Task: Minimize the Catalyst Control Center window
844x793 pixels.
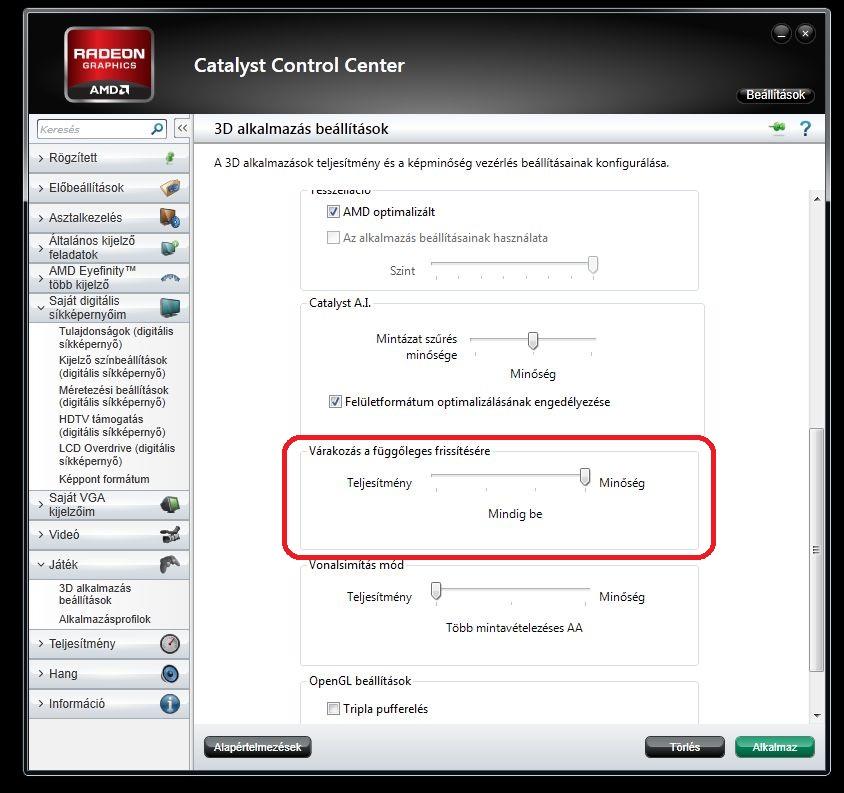Action: coord(781,33)
